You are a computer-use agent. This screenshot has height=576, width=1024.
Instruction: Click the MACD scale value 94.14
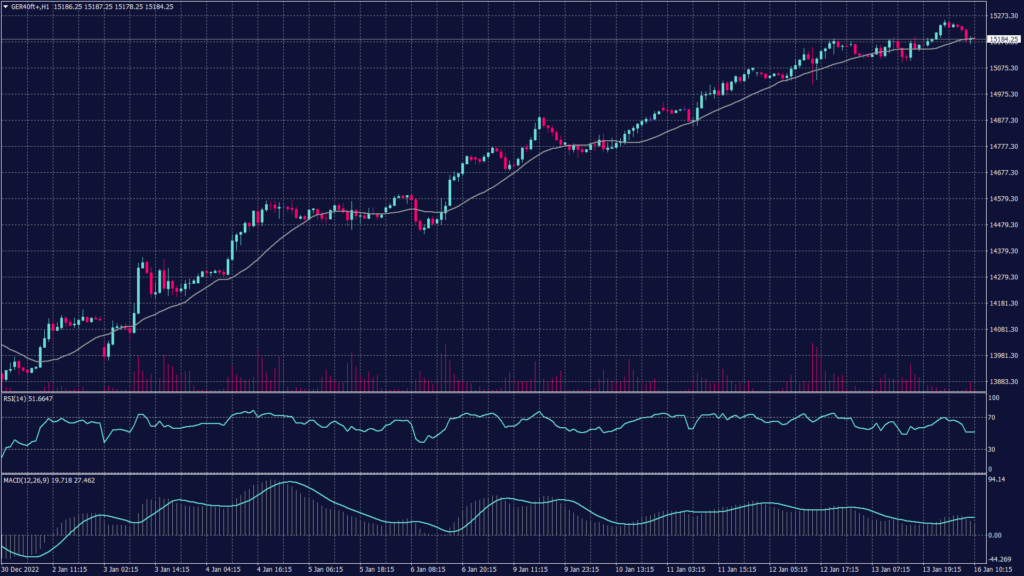[996, 480]
